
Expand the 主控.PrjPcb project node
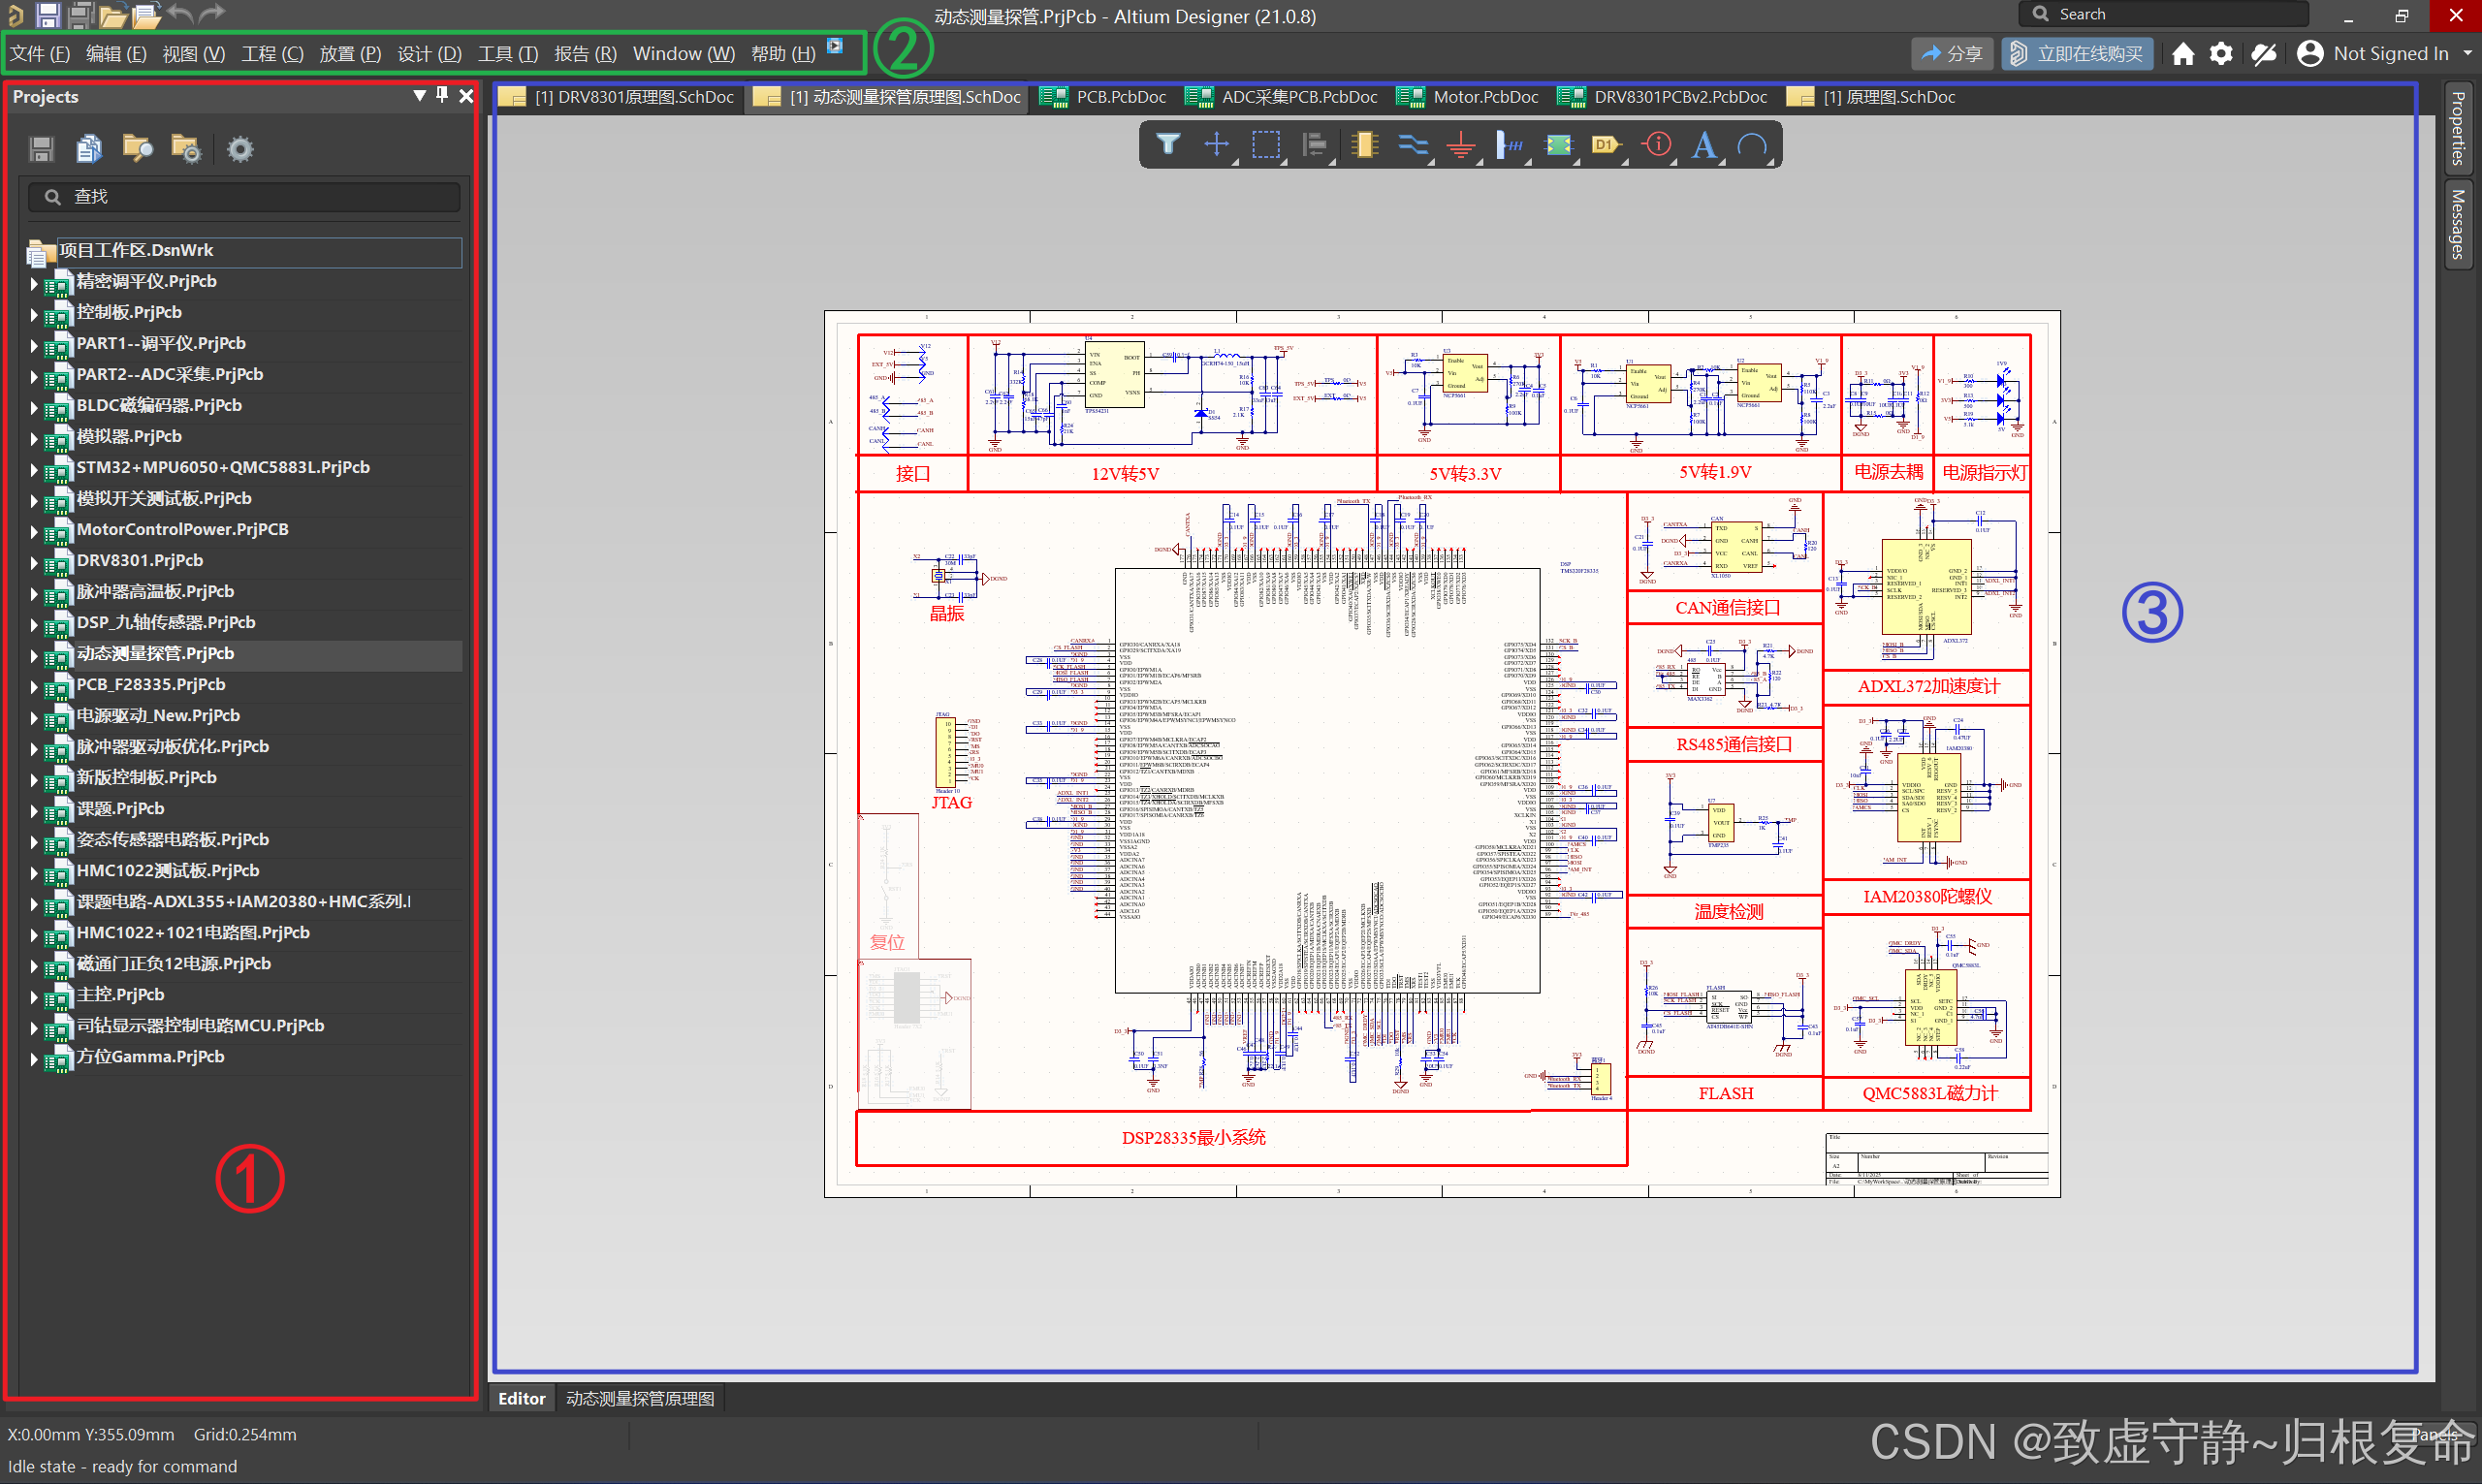pyautogui.click(x=34, y=997)
